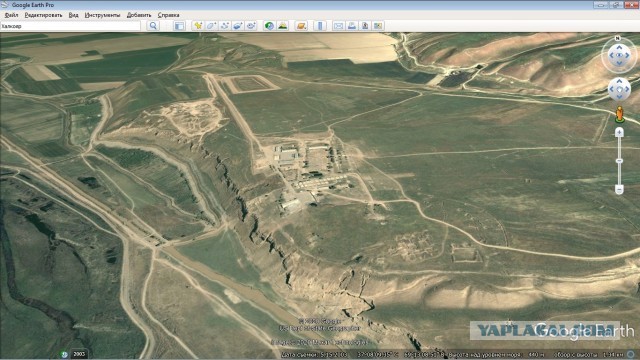This screenshot has height=360, width=640.
Task: Open the Файл menu
Action: [x=11, y=15]
